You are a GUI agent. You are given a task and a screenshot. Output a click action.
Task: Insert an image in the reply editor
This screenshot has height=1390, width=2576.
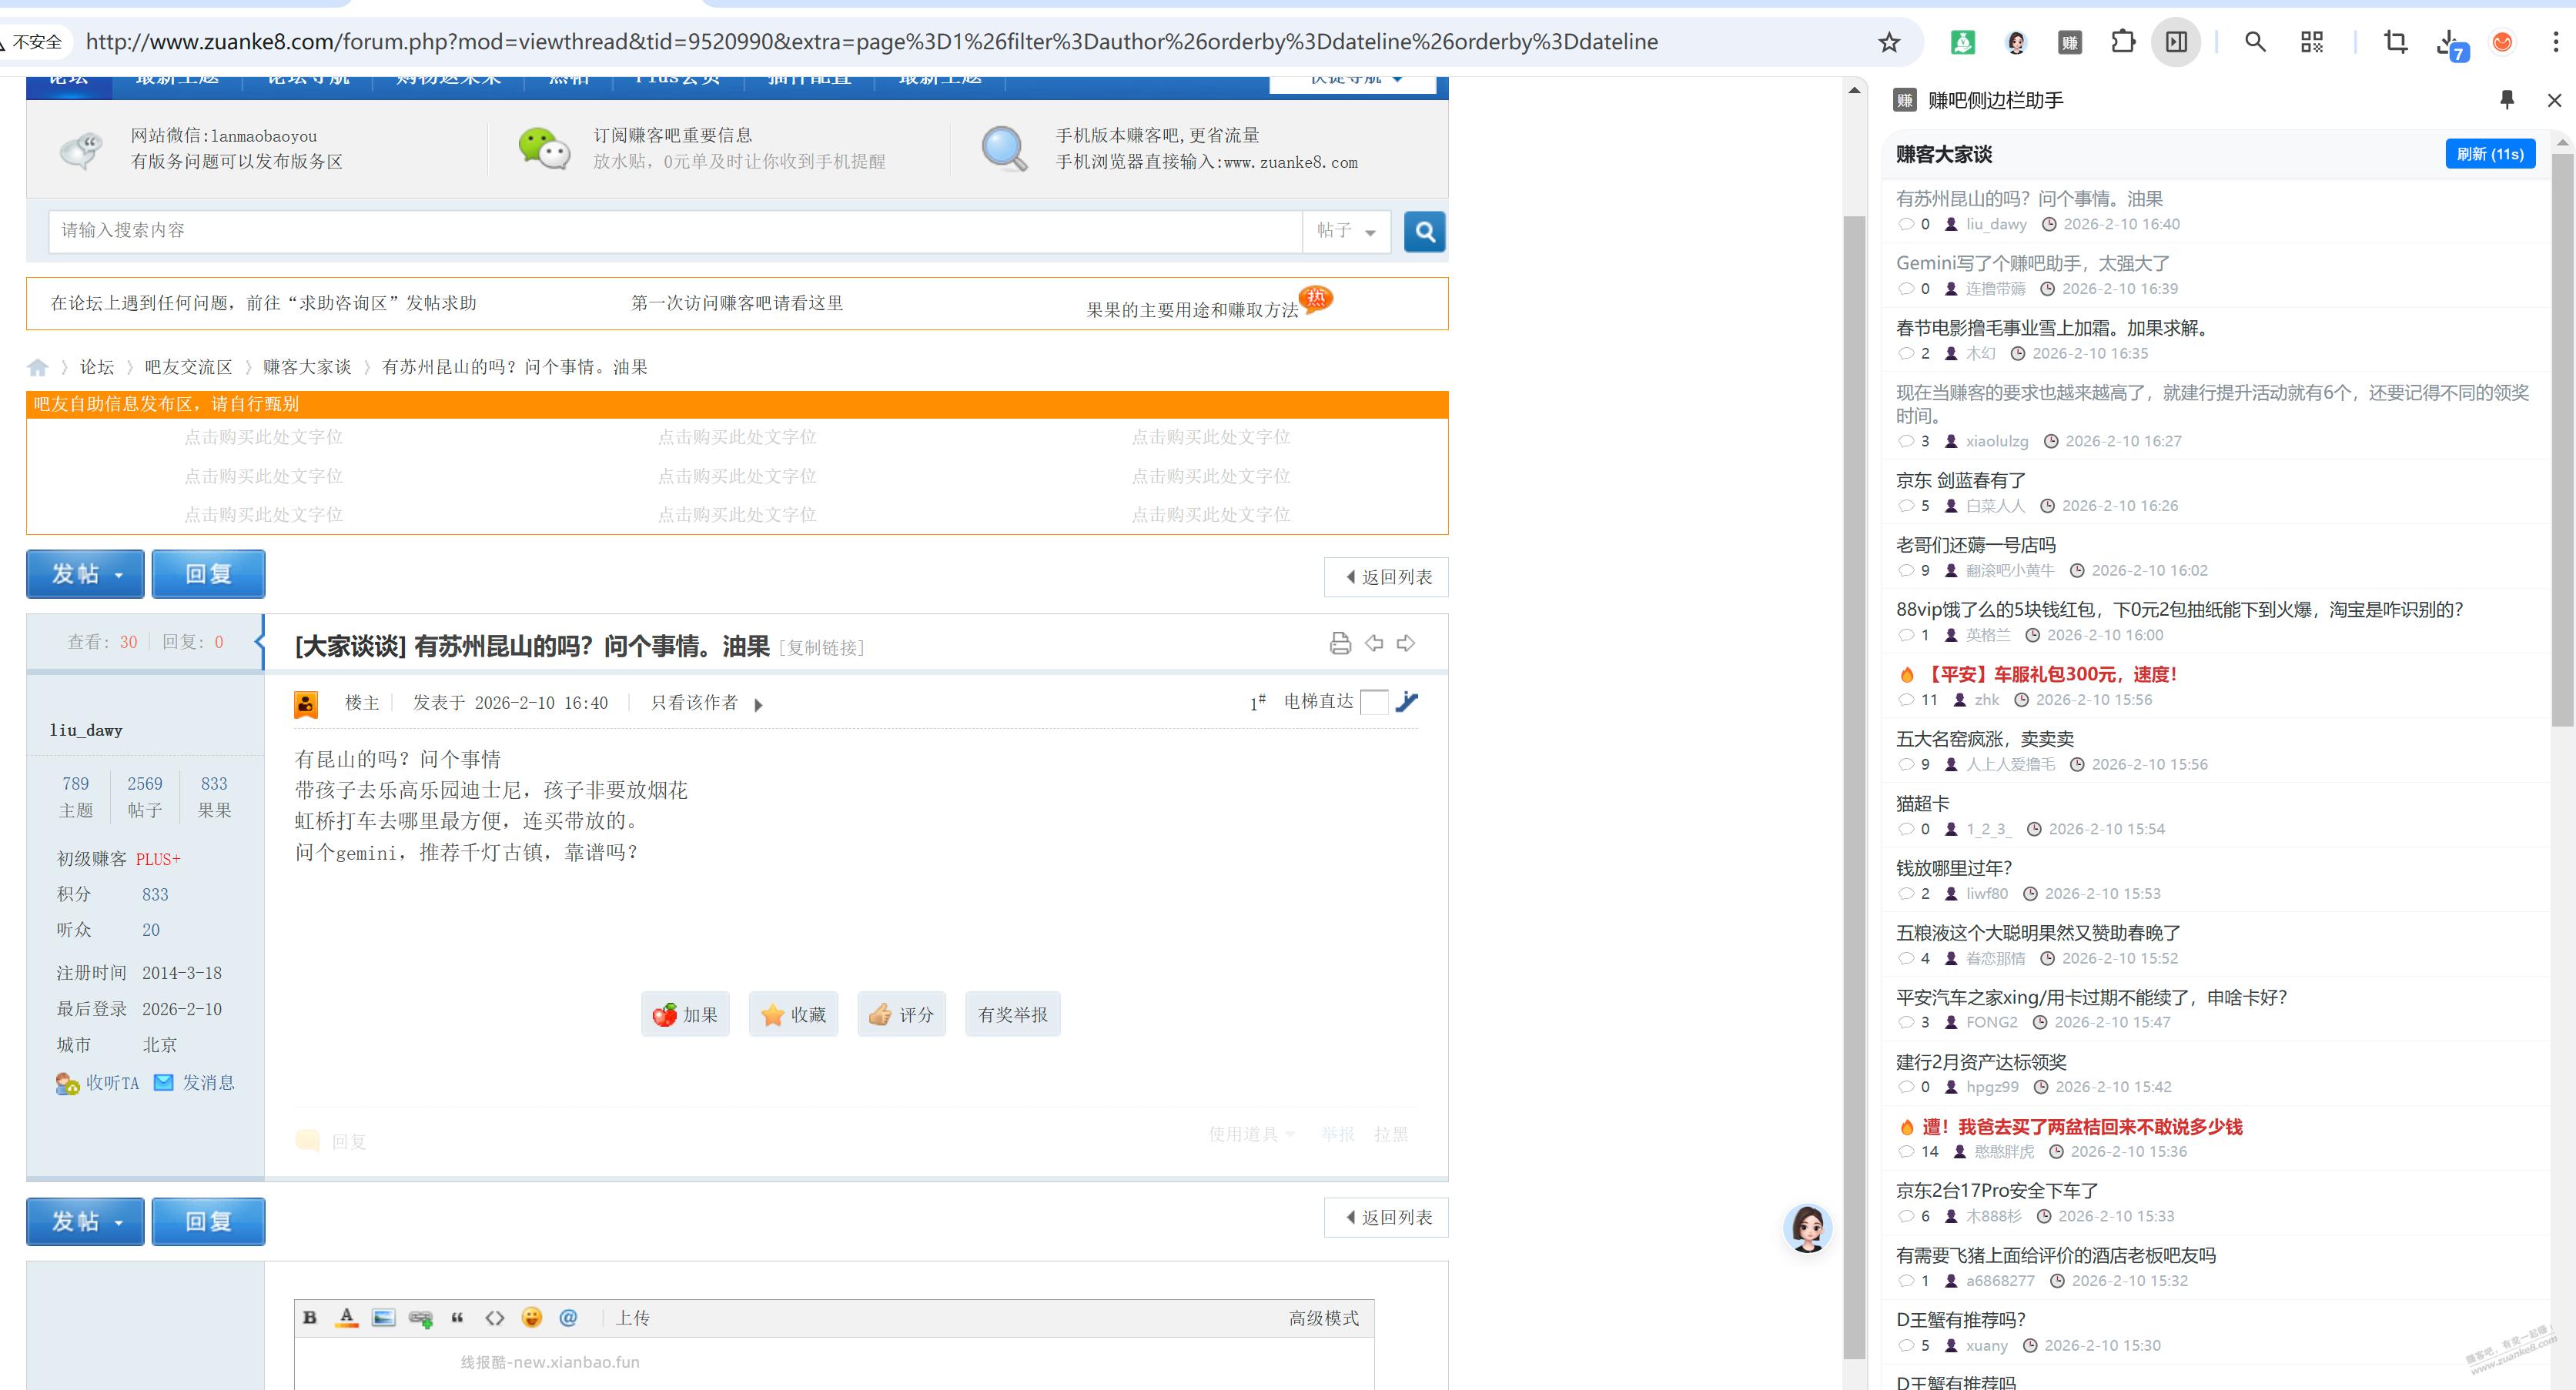click(383, 1318)
